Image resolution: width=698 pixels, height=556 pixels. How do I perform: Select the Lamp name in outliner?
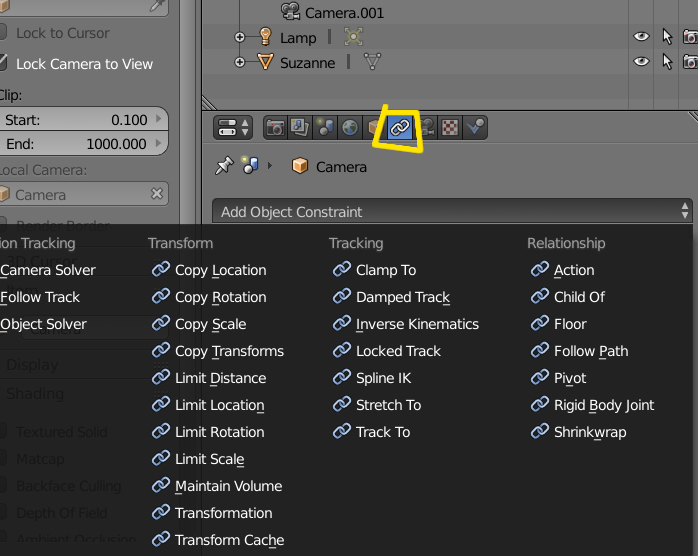click(298, 38)
